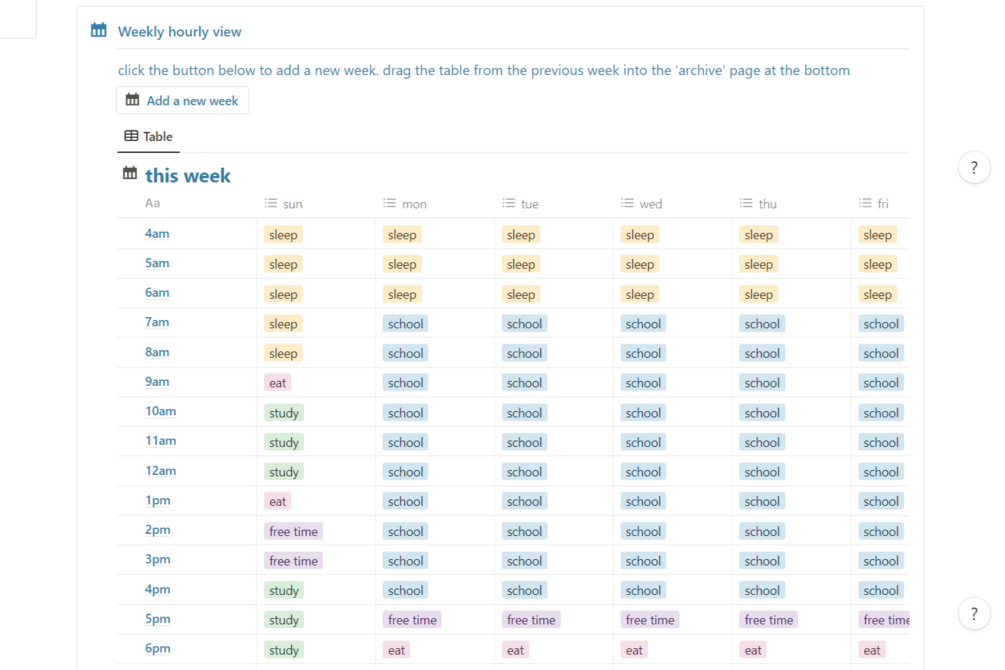Select the school tag for wed at 9am
Viewport: 1005px width, 670px height.
tap(644, 383)
